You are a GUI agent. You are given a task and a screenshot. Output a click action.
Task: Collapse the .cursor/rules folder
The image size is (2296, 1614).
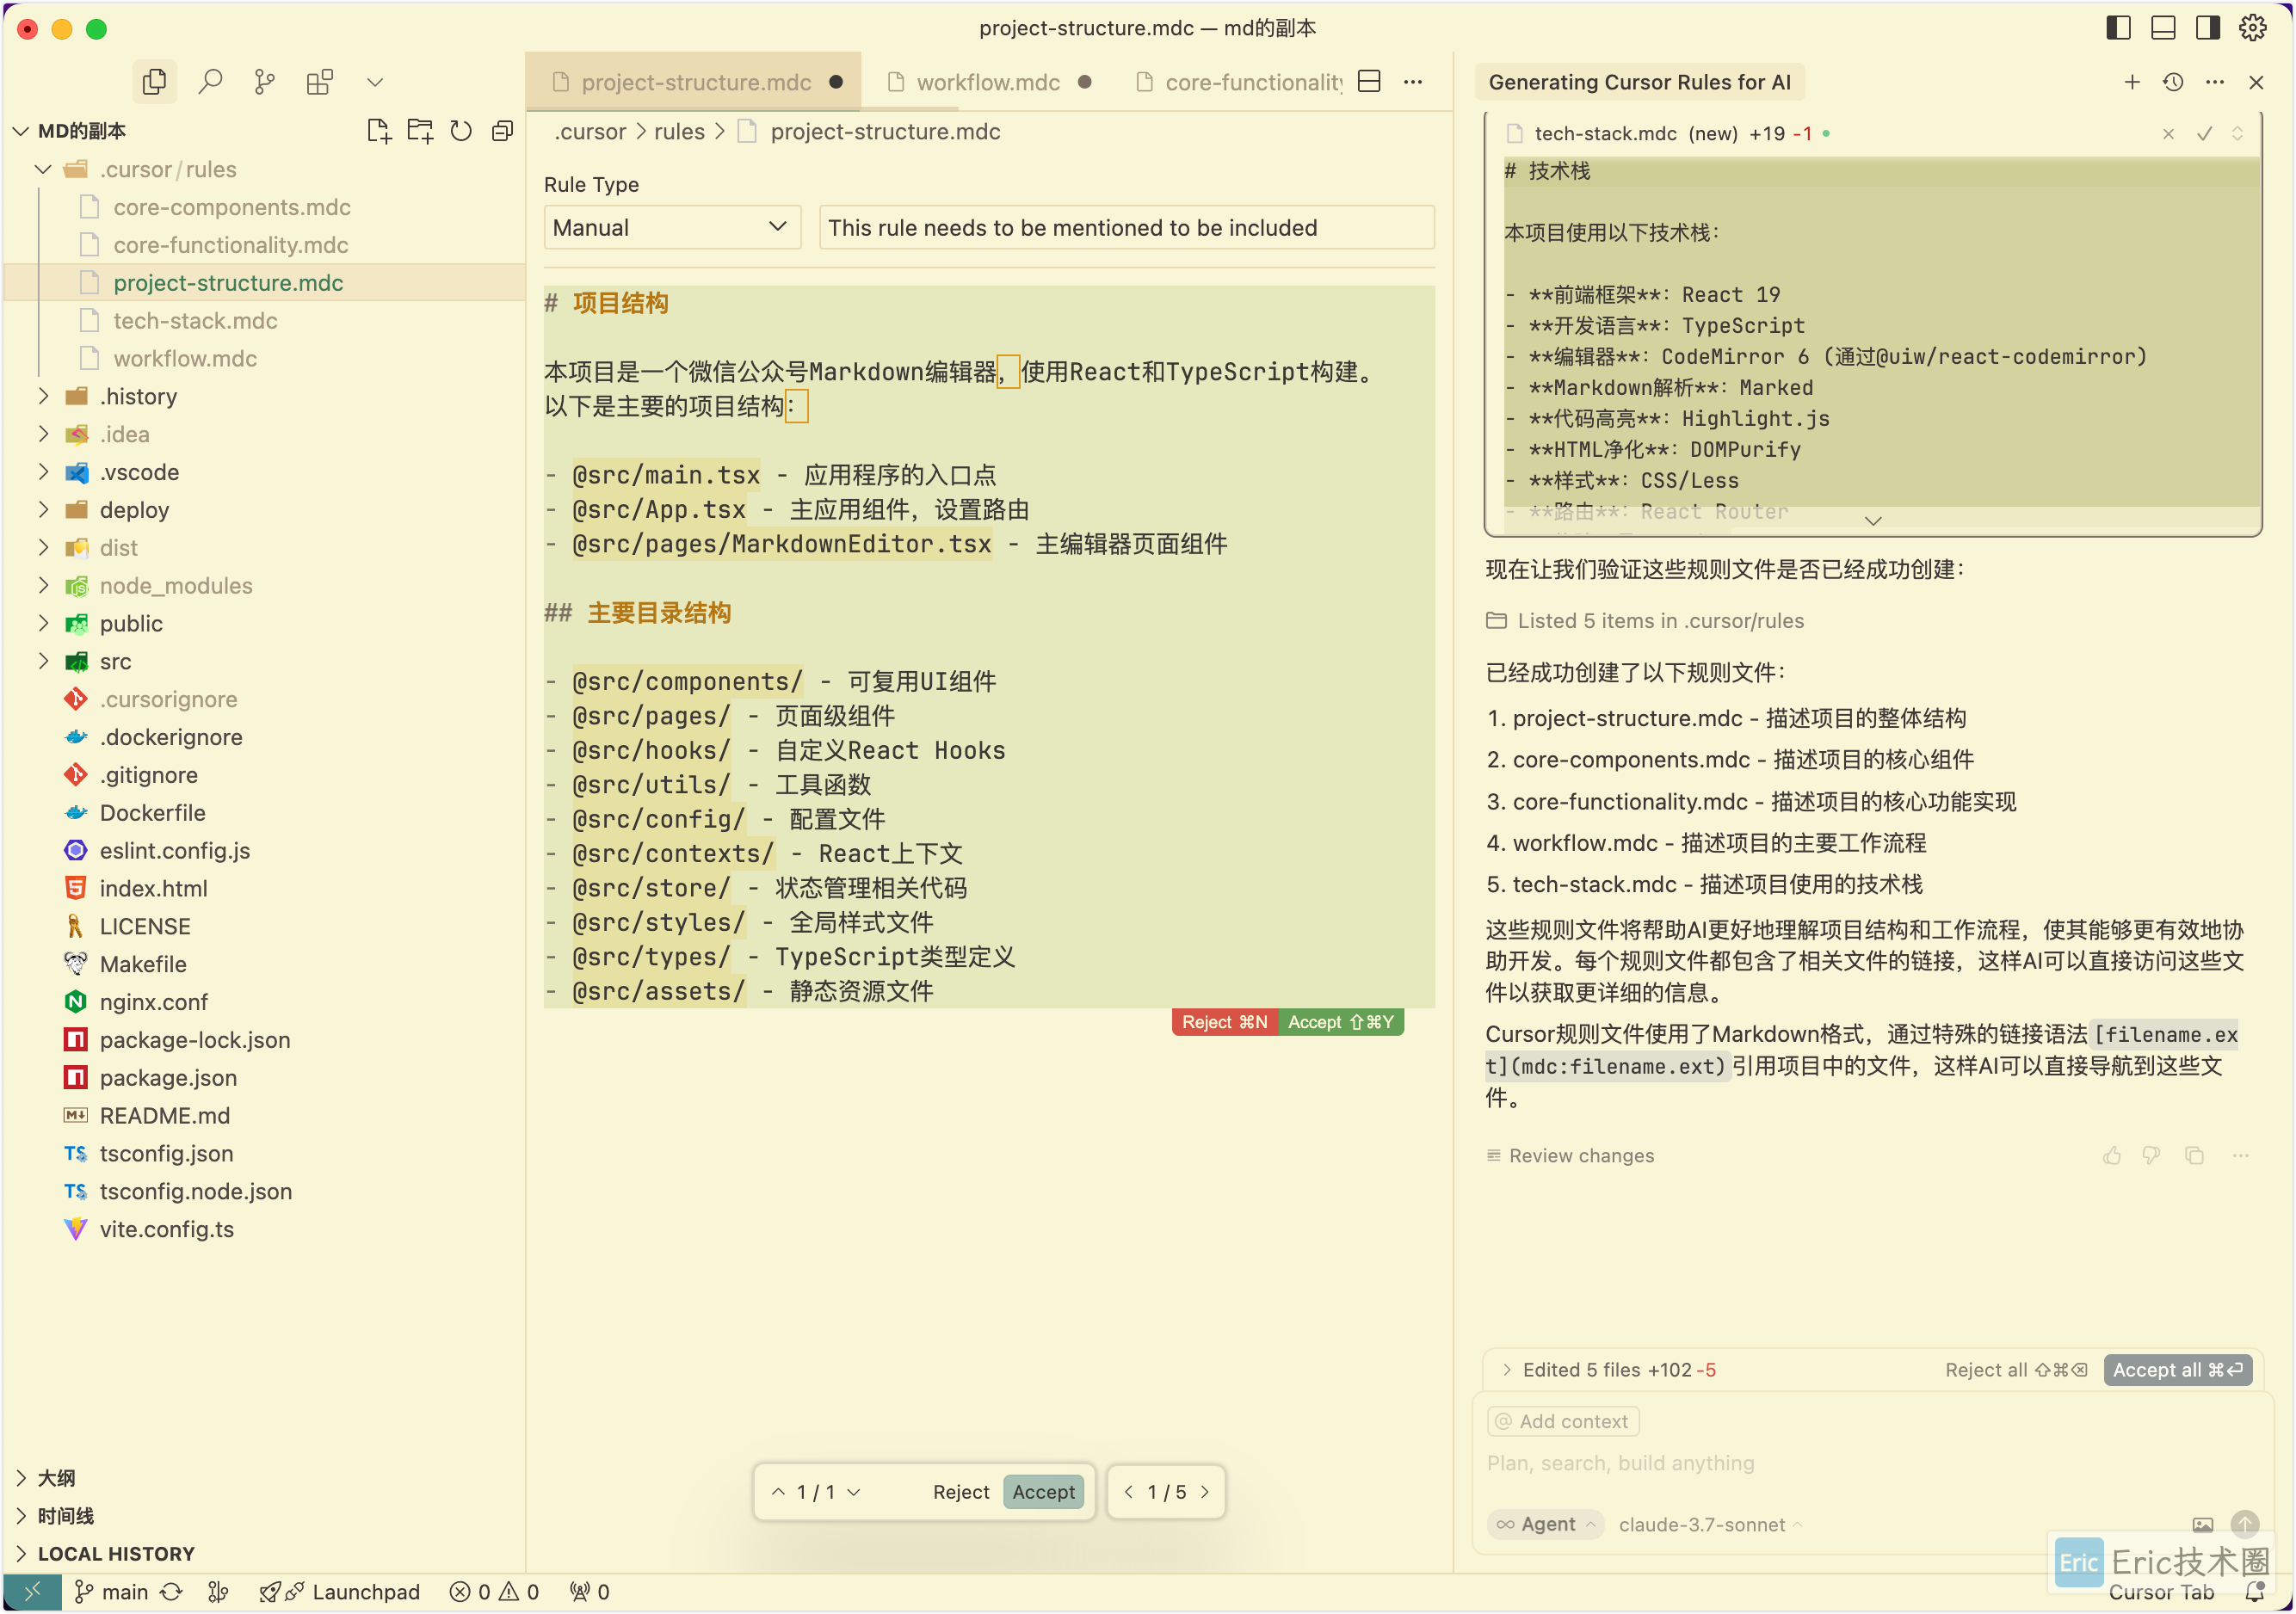(x=43, y=169)
